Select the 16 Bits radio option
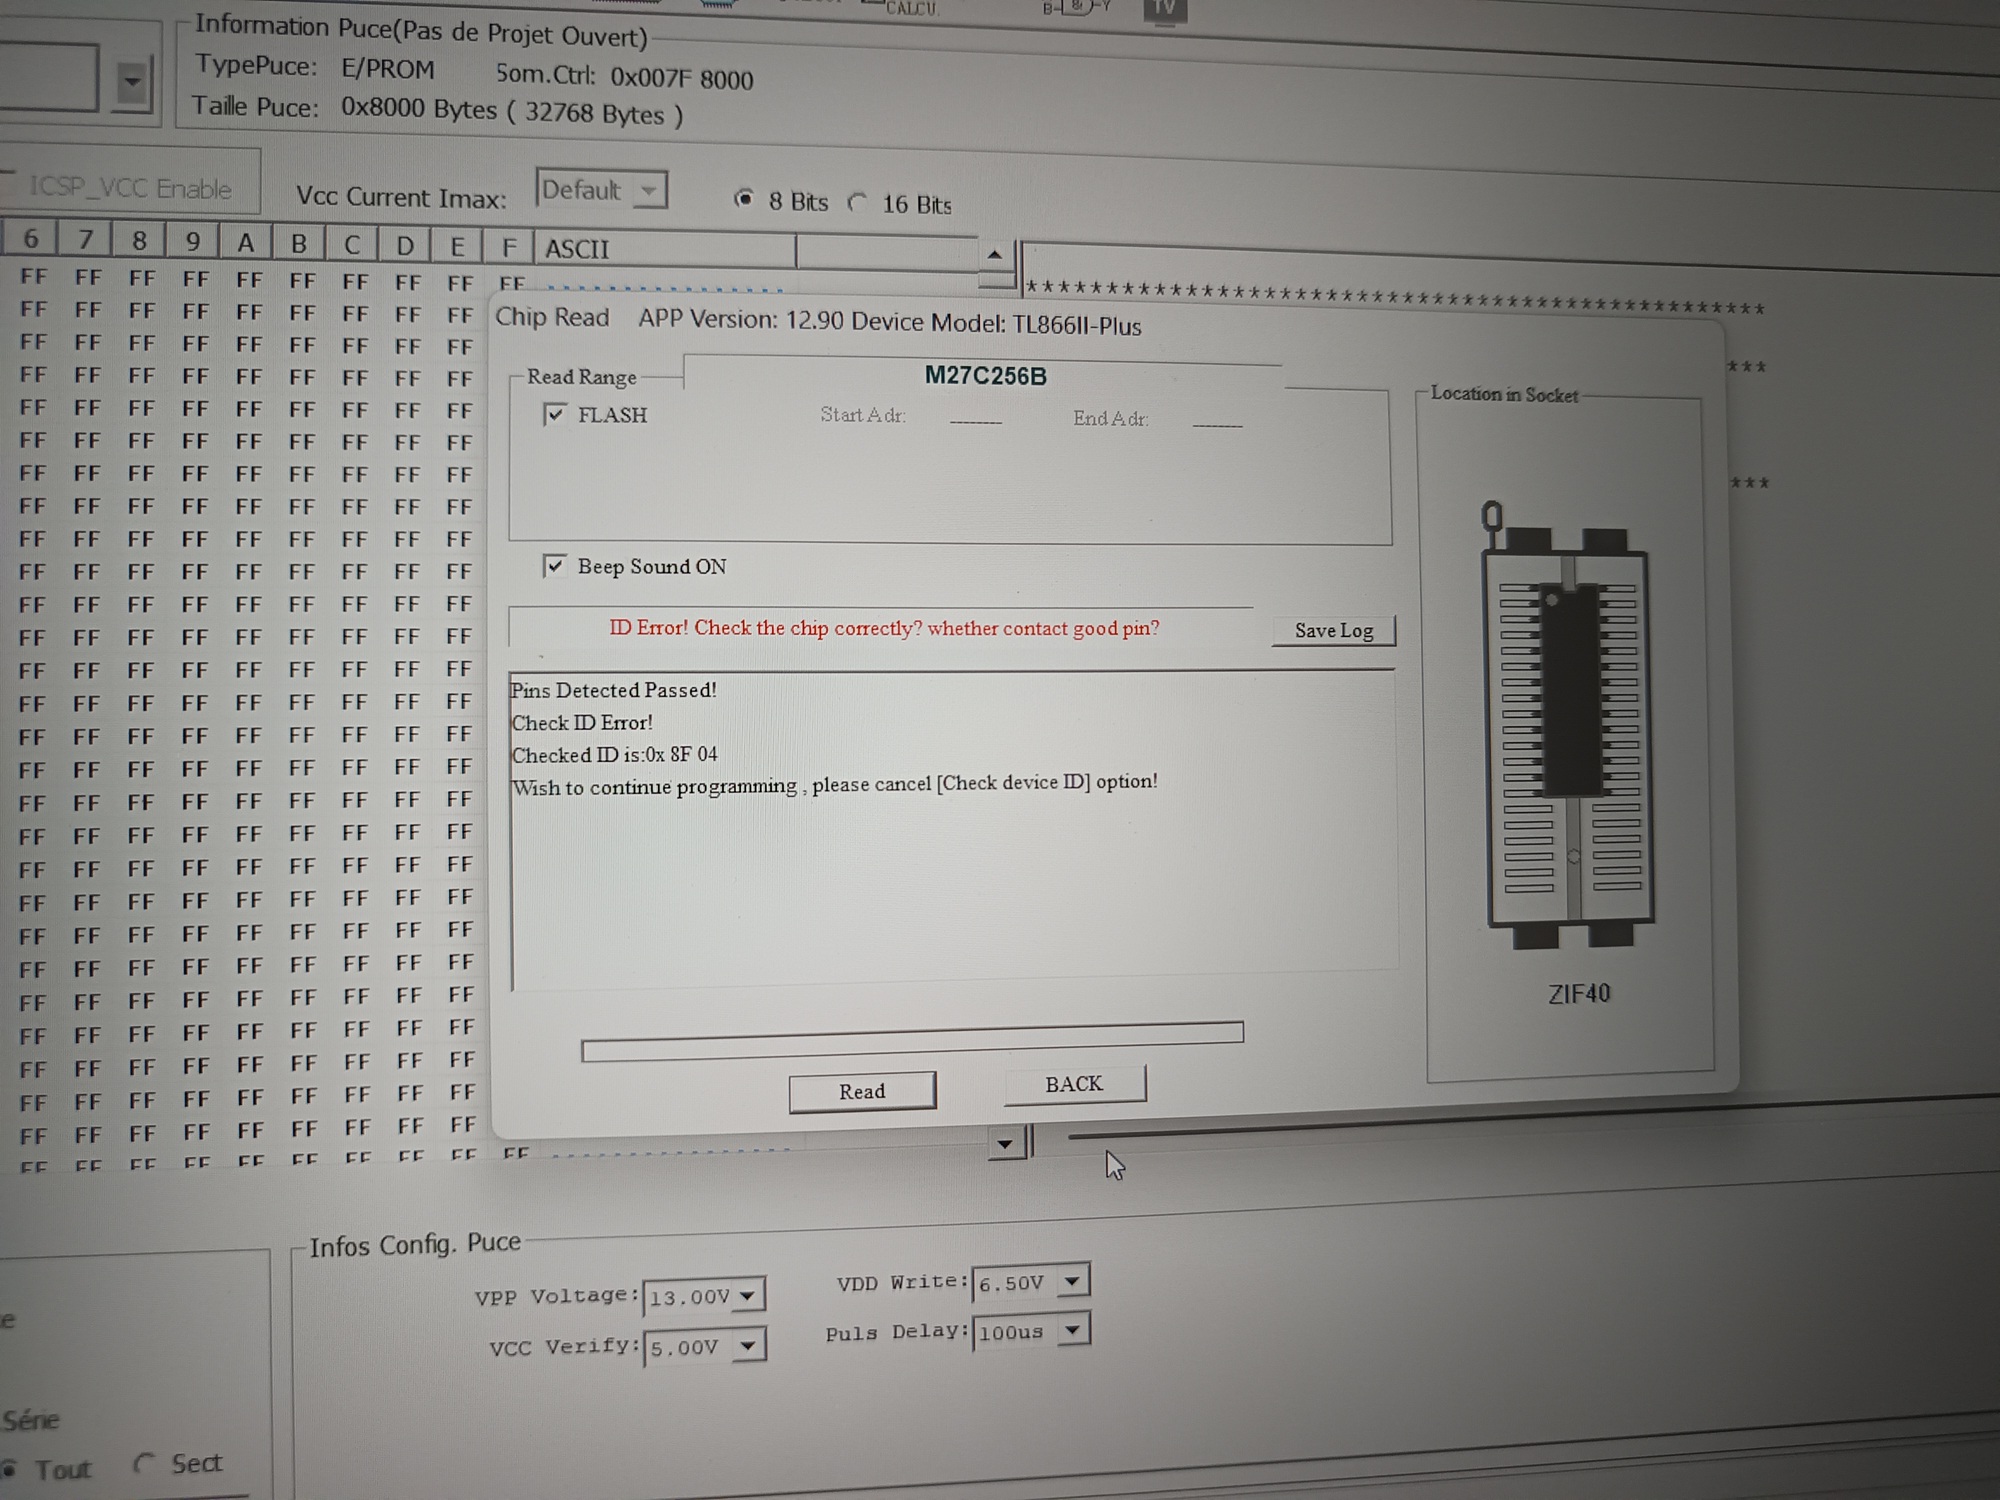This screenshot has height=1500, width=2000. coord(858,203)
